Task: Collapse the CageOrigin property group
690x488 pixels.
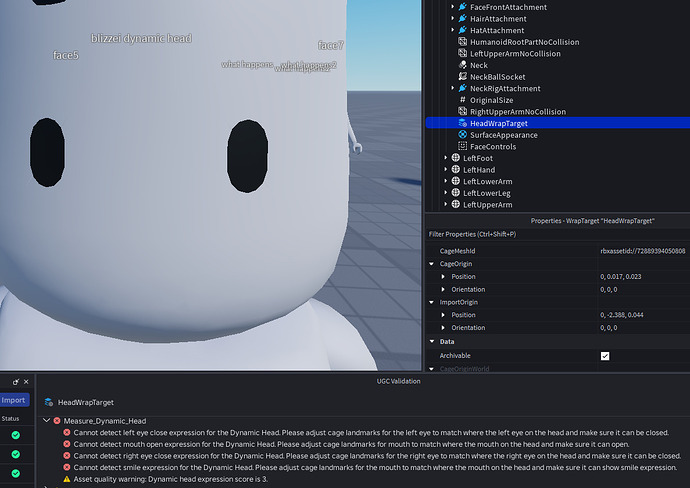Action: [x=432, y=264]
